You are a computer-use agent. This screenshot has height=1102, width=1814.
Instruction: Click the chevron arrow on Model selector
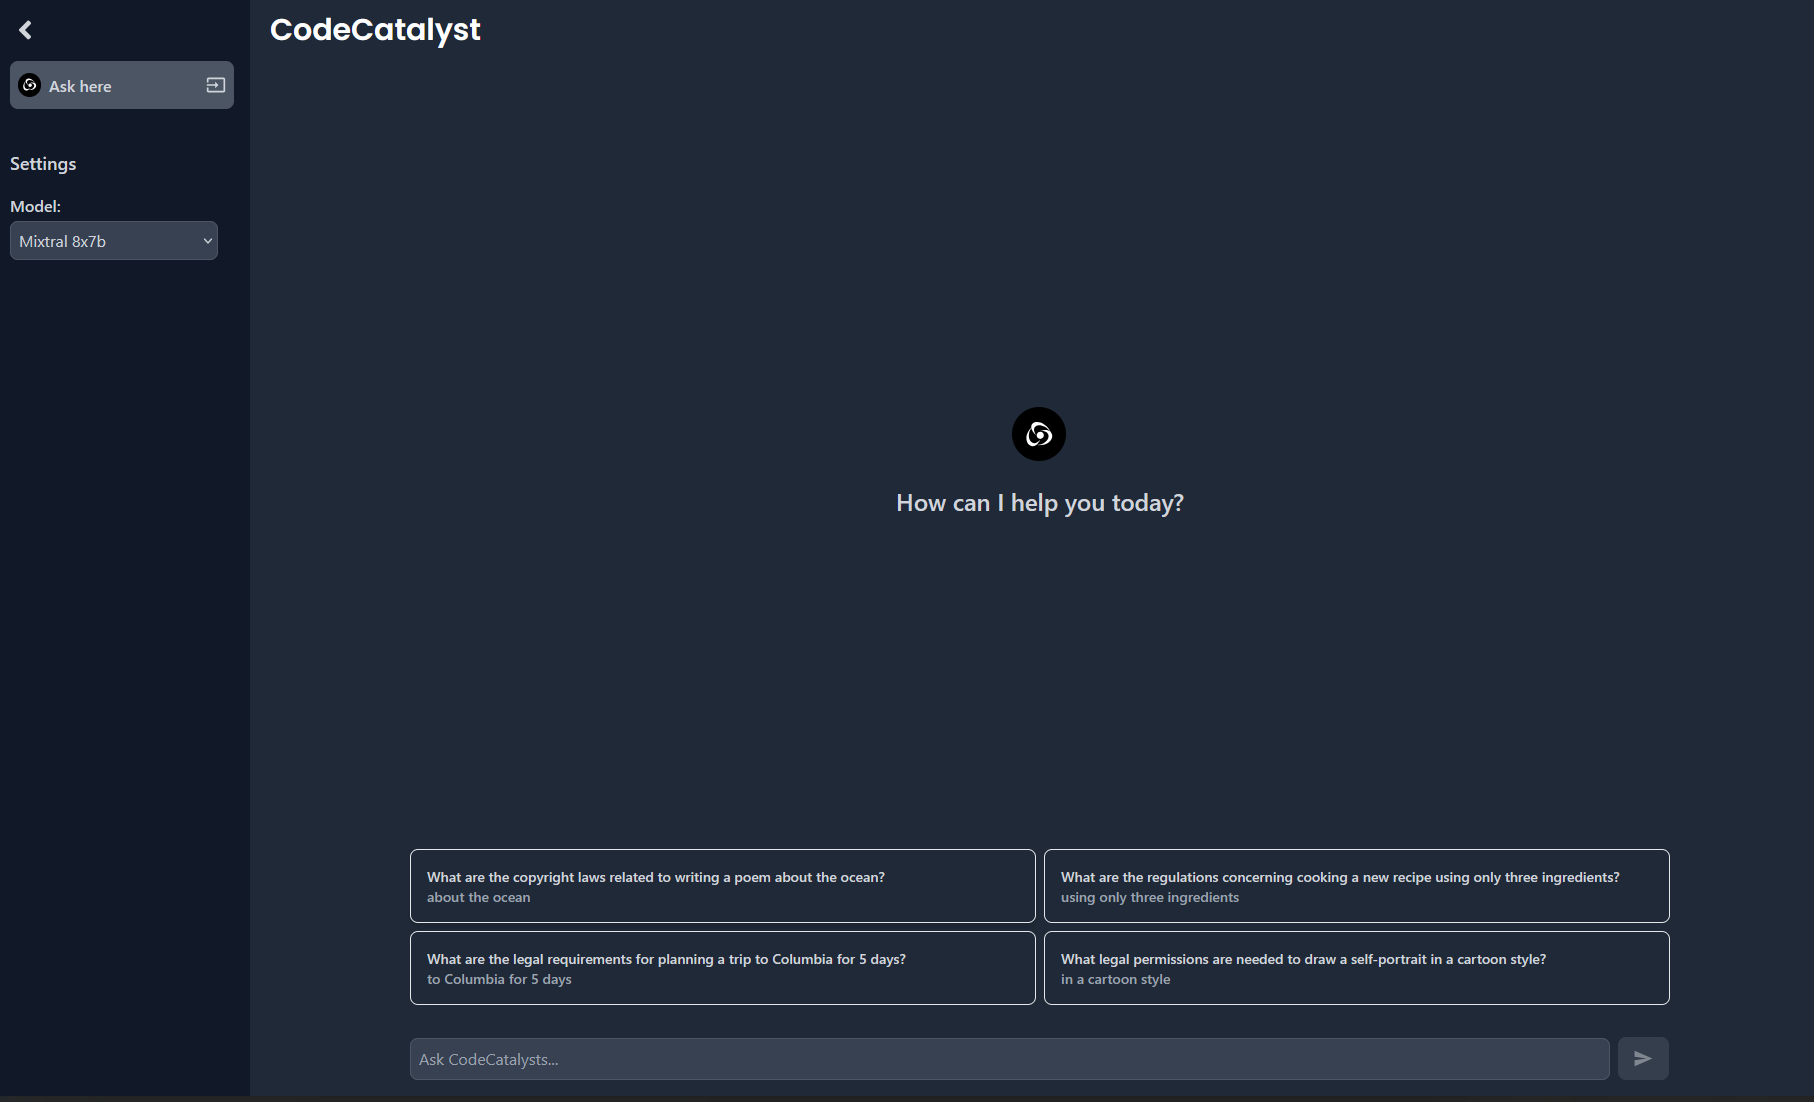click(207, 241)
